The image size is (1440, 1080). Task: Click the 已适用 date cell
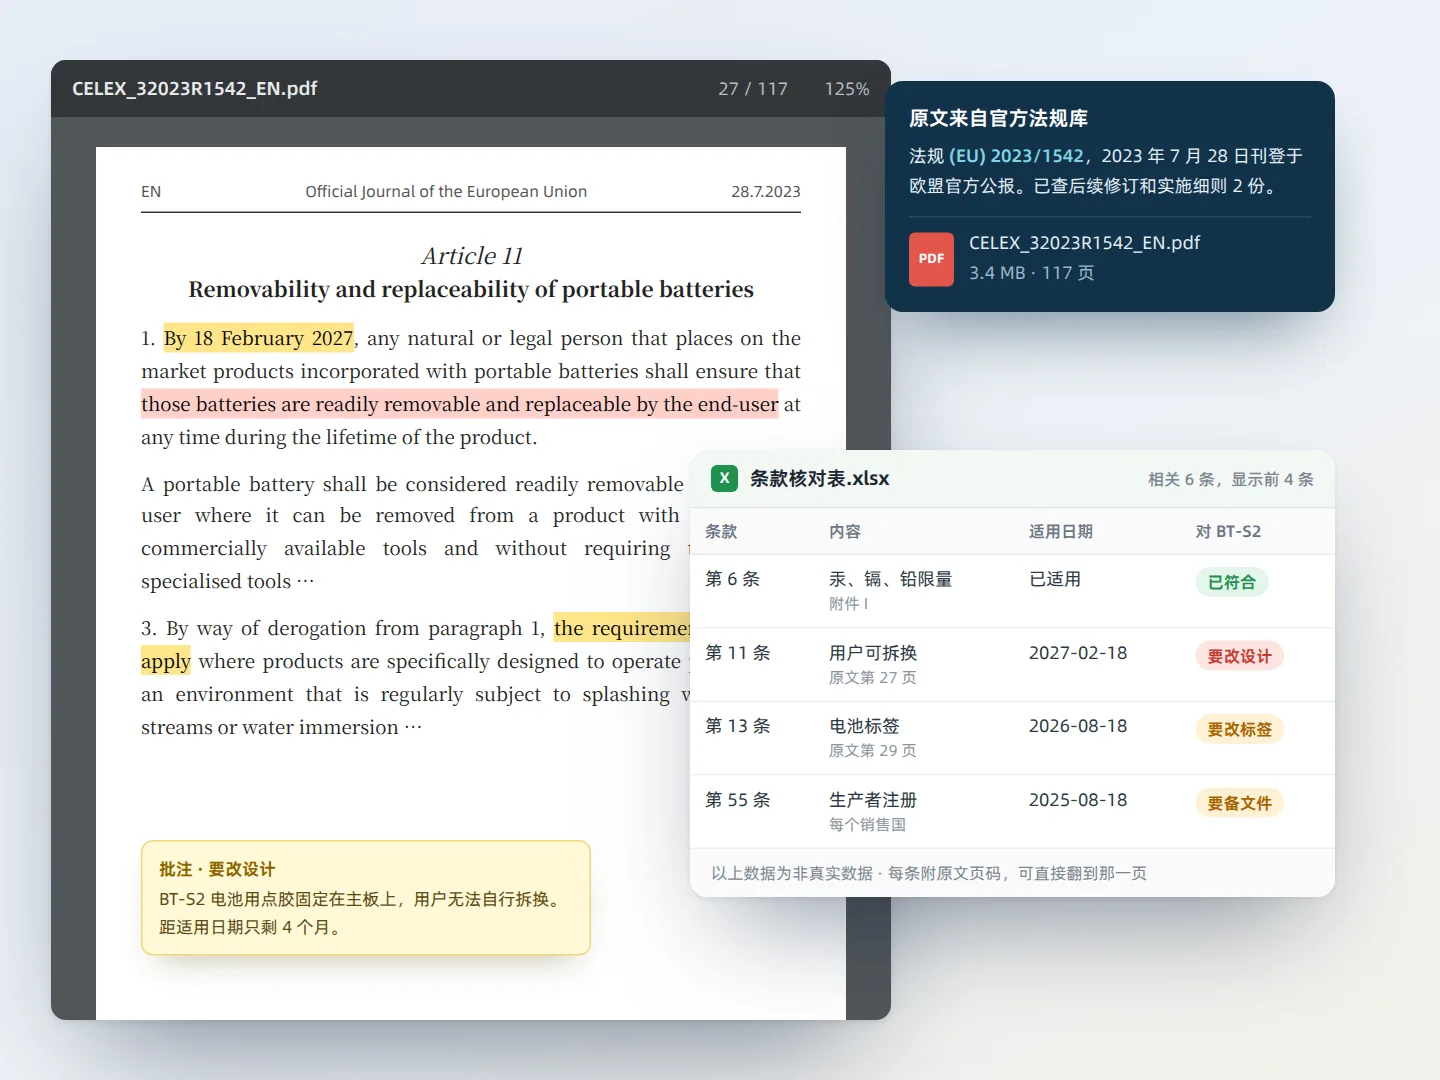[1055, 579]
